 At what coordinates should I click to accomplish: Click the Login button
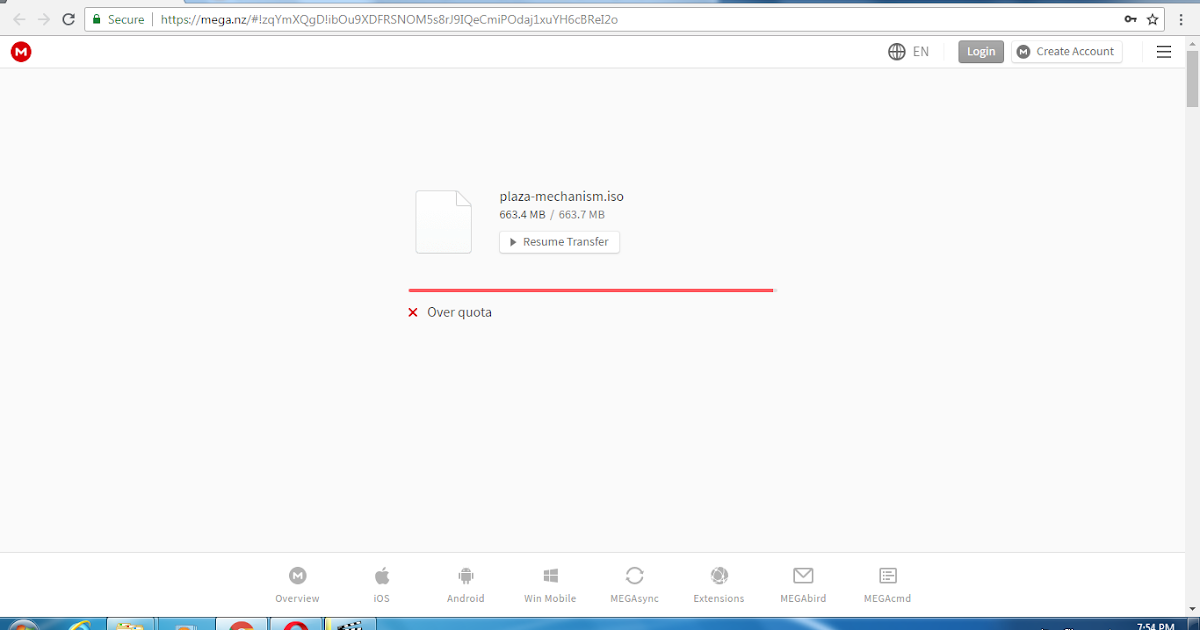(x=981, y=52)
